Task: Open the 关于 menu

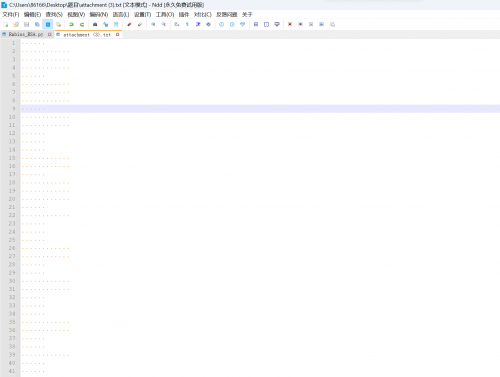Action: pos(247,15)
